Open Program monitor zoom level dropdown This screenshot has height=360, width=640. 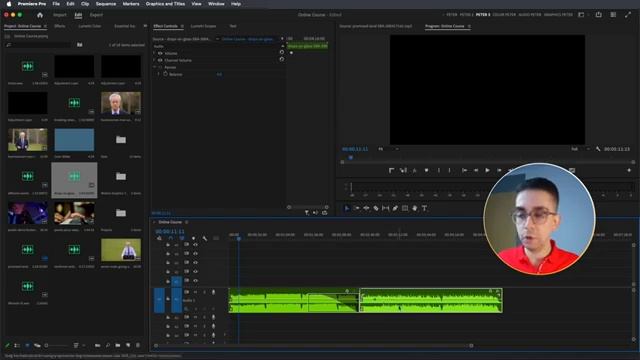point(388,149)
